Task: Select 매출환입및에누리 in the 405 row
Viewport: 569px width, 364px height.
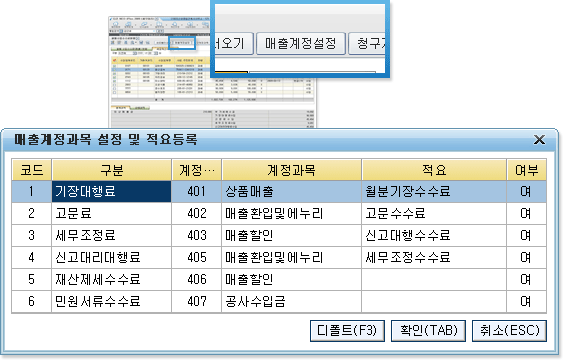Action: click(291, 258)
